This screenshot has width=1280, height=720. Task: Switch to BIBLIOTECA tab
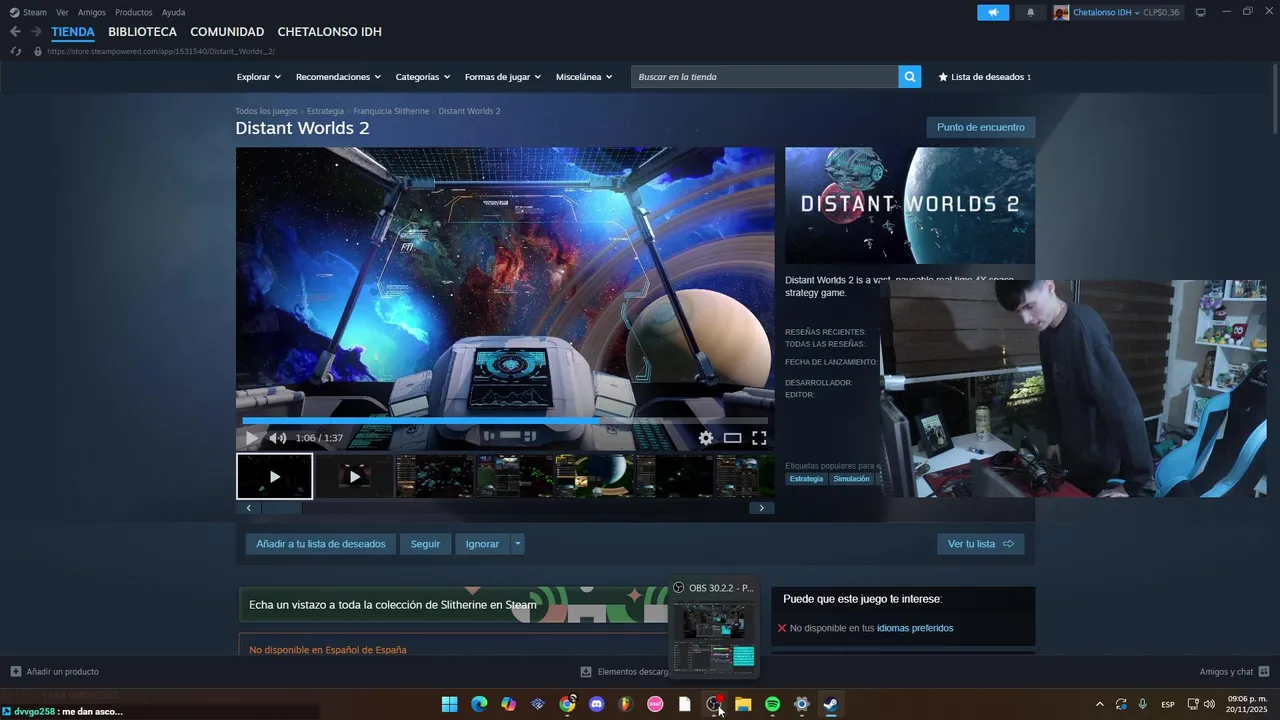pos(142,32)
